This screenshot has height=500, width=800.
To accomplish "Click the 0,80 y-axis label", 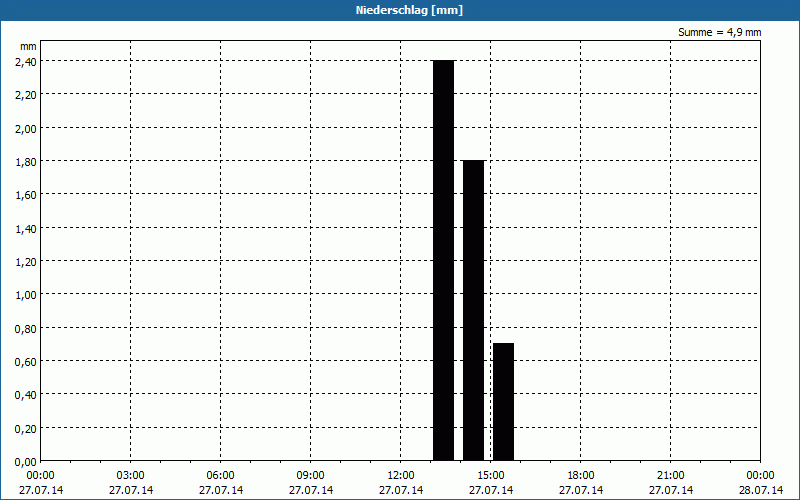I will click(x=26, y=328).
